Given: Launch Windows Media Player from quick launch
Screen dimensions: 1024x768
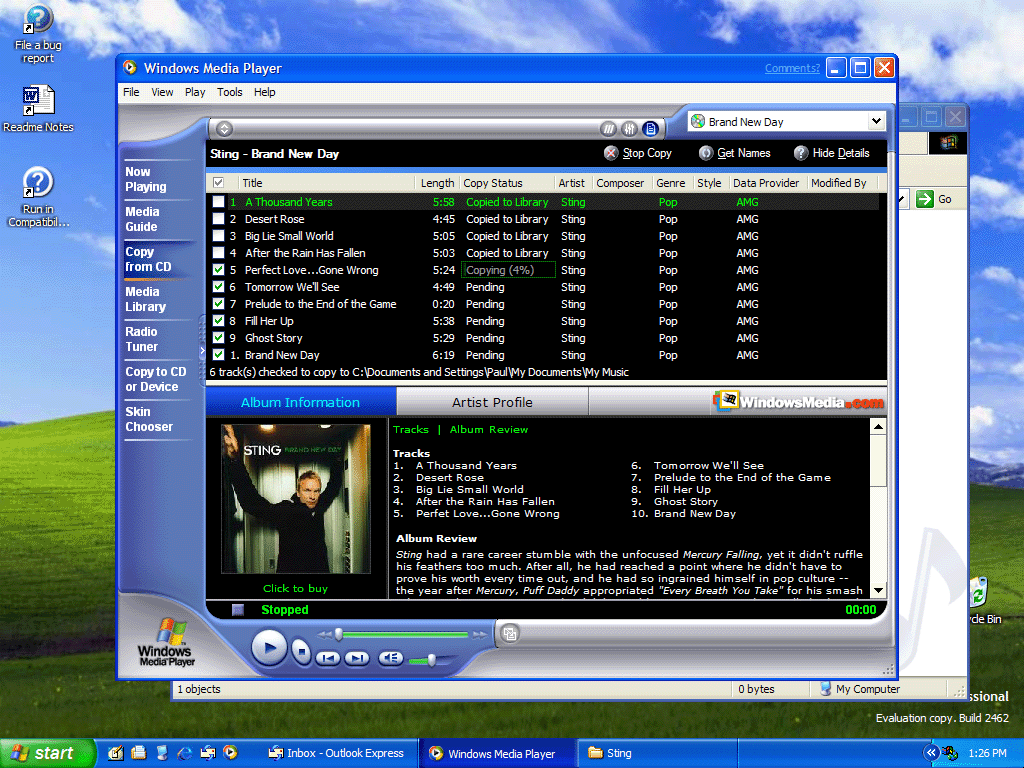Looking at the screenshot, I should (231, 753).
